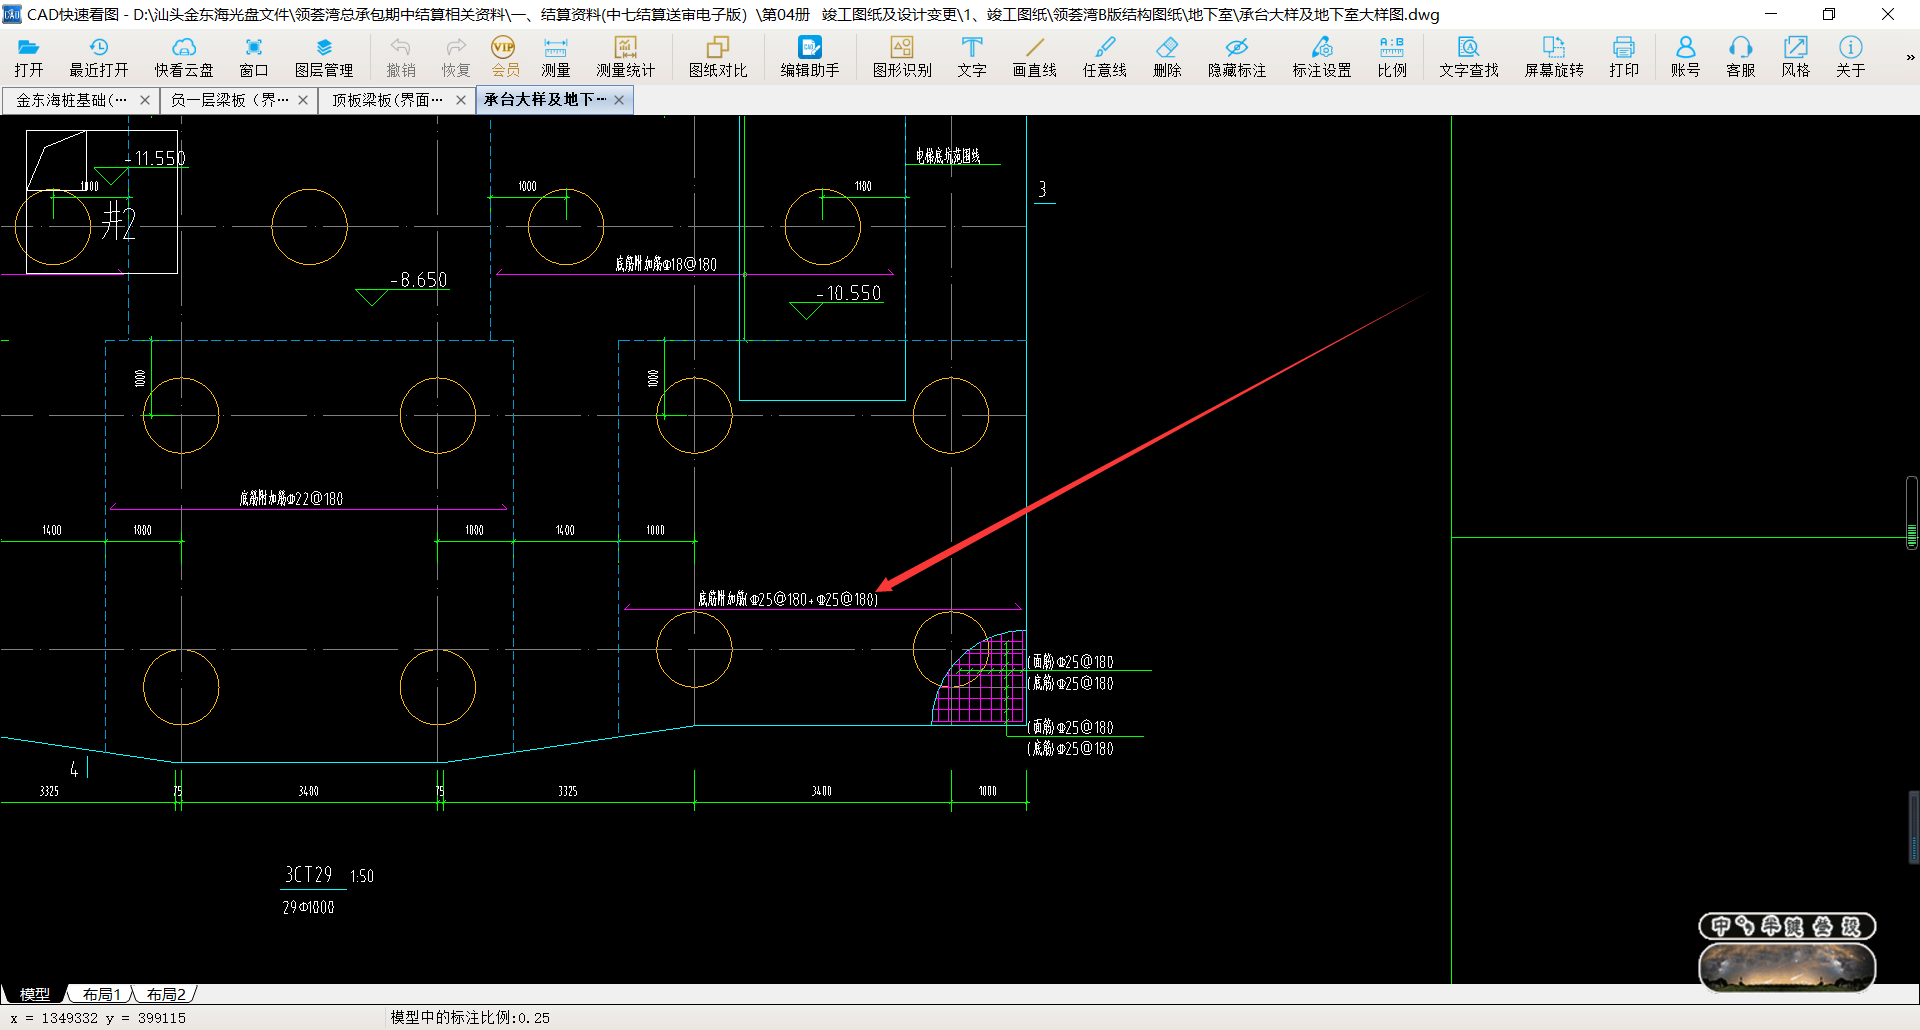The height and width of the screenshot is (1030, 1920).
Task: Open 测量统计 measurement statistics
Action: (x=625, y=57)
